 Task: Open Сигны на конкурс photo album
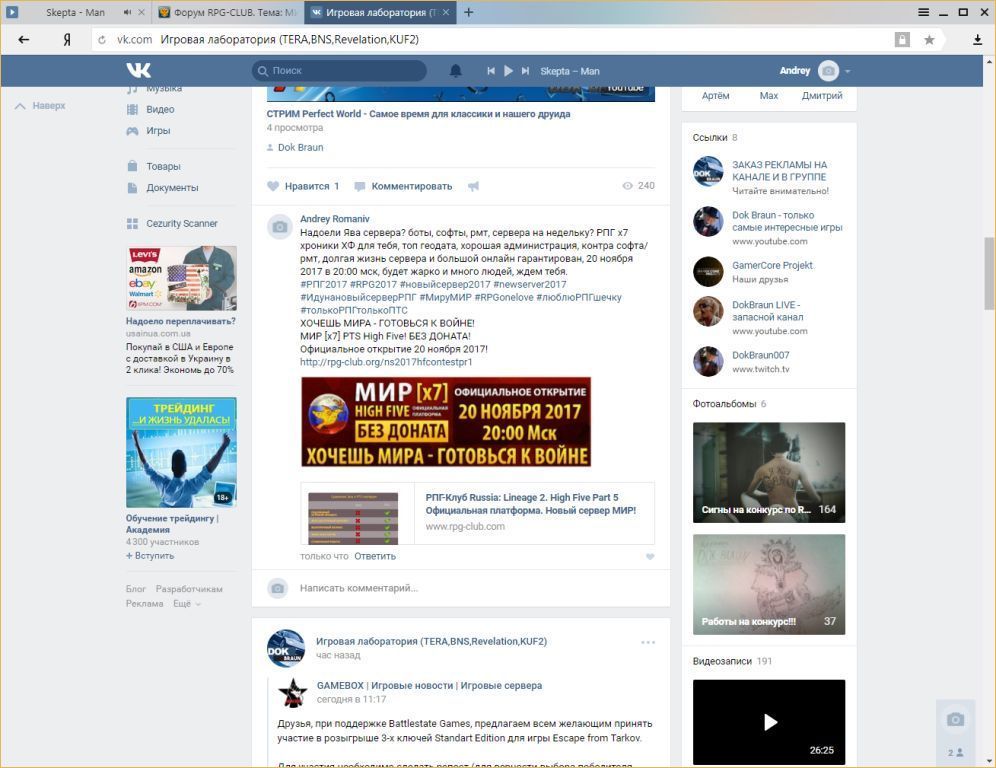769,473
